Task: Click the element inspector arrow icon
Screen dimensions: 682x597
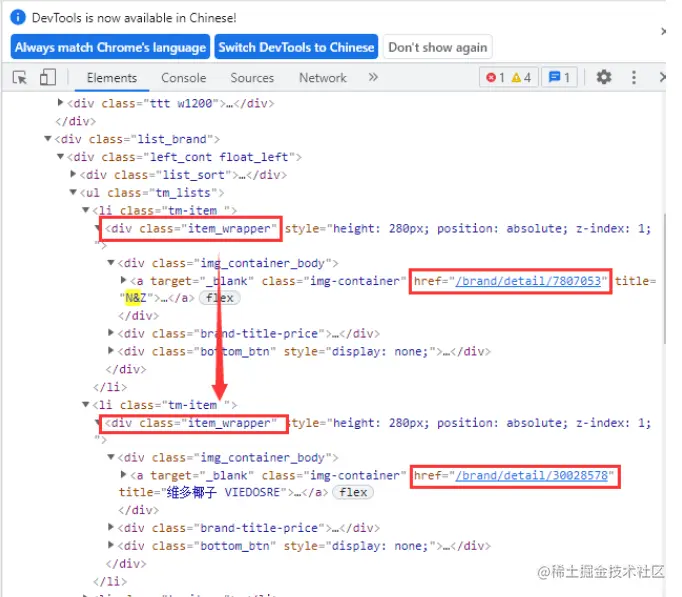Action: click(x=20, y=78)
